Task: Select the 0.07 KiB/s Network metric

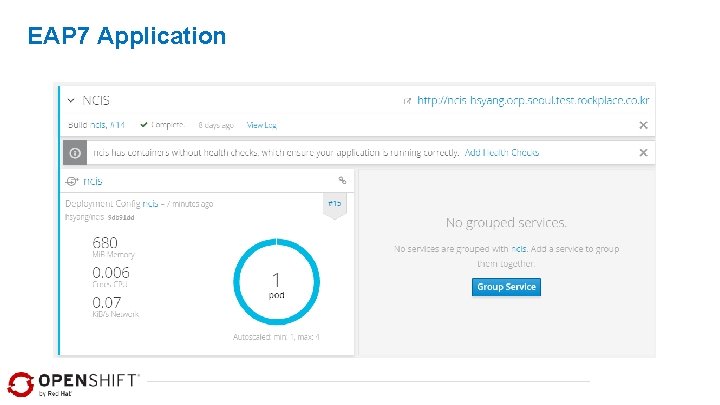Action: (x=115, y=306)
